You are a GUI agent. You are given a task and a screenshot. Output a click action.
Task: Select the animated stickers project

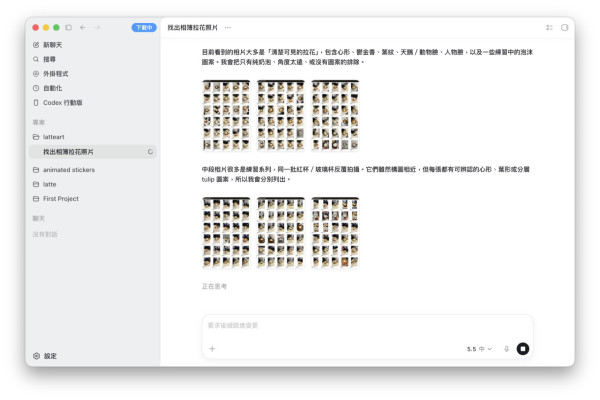click(64, 170)
